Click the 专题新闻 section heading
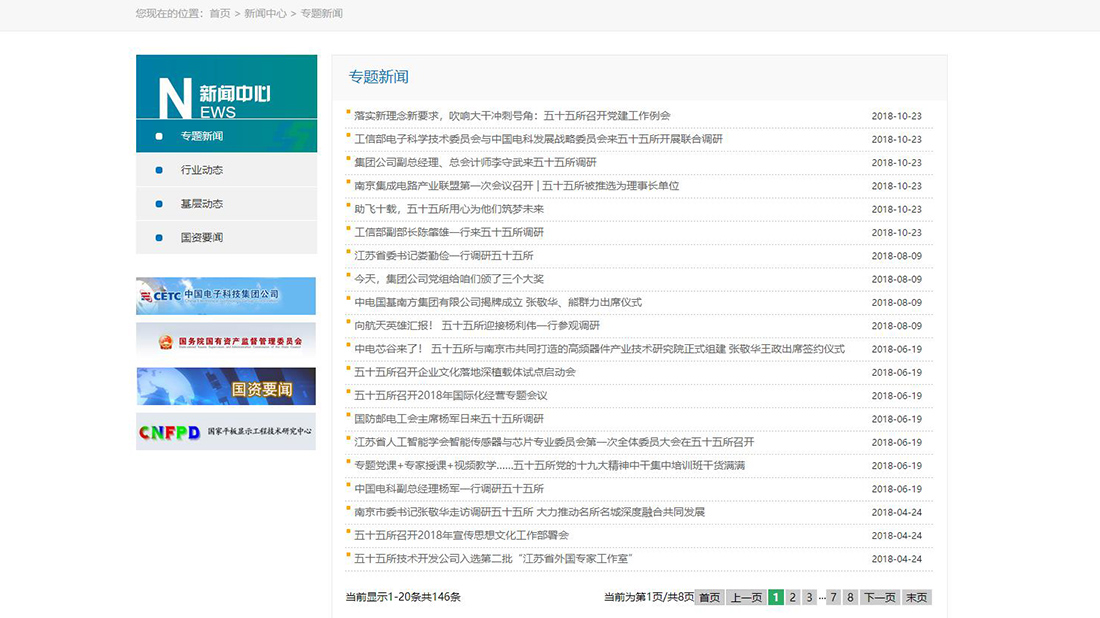The height and width of the screenshot is (618, 1100). [x=379, y=77]
